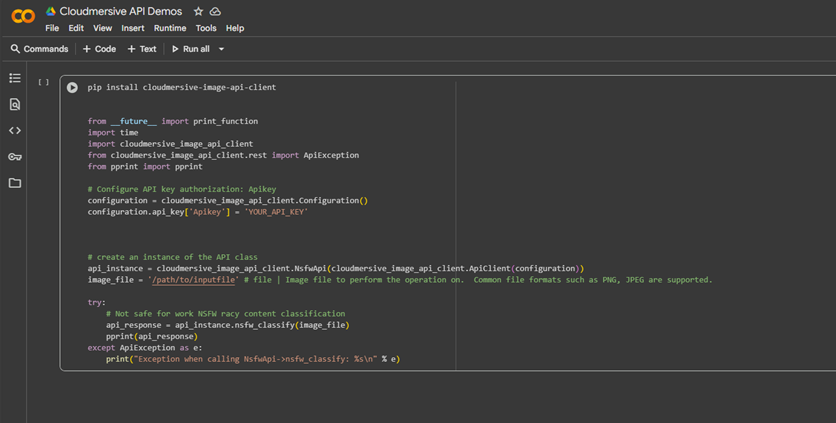Click the 'try:' keyword line
This screenshot has height=423, width=836.
coord(97,302)
